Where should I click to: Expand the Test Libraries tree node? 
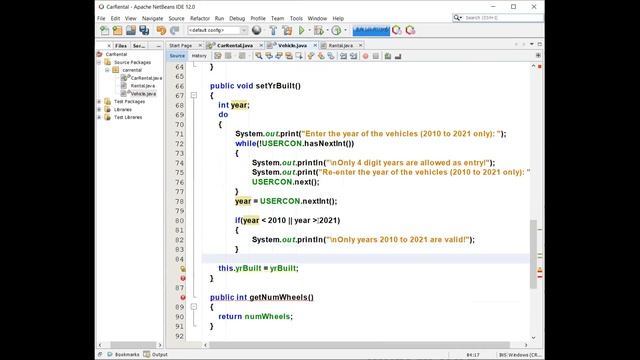[x=99, y=117]
